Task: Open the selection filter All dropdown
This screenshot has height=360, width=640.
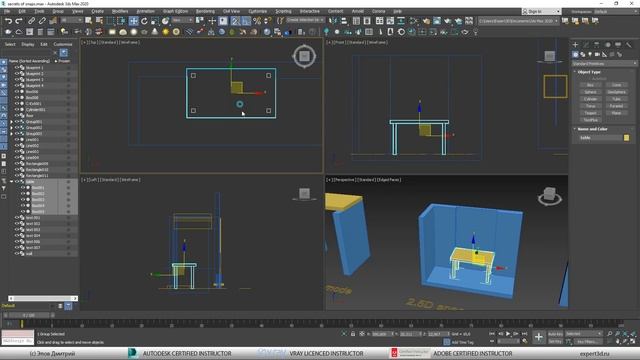Action: 71,20
